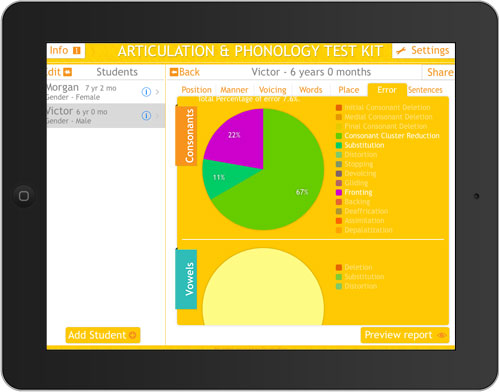Viewport: 499px width, 392px height.
Task: Open Settings with the wrench icon
Action: 401,51
